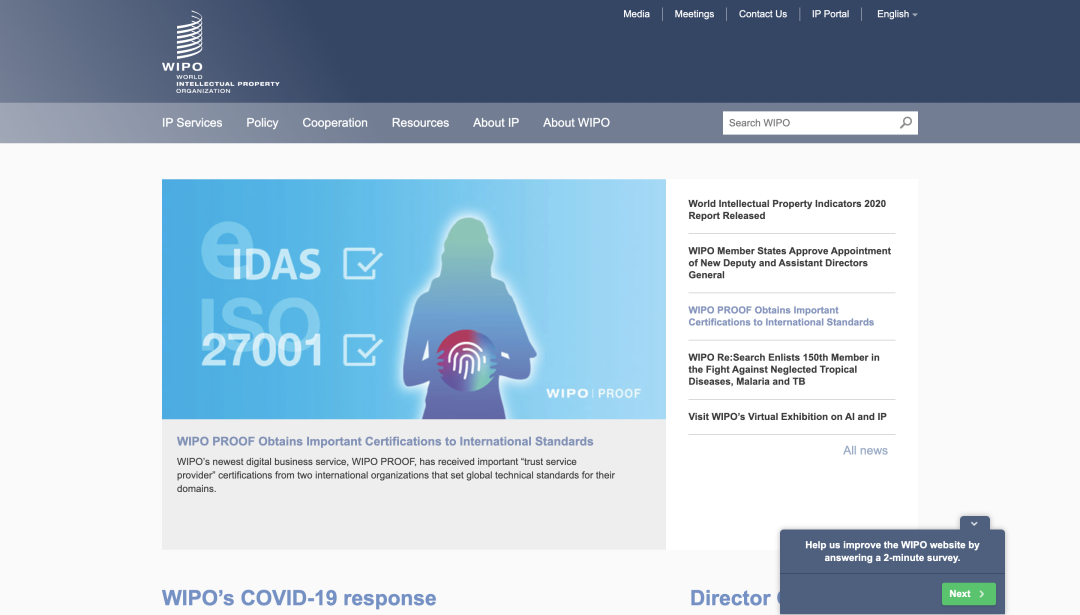
Task: Open the English language dropdown
Action: [897, 14]
